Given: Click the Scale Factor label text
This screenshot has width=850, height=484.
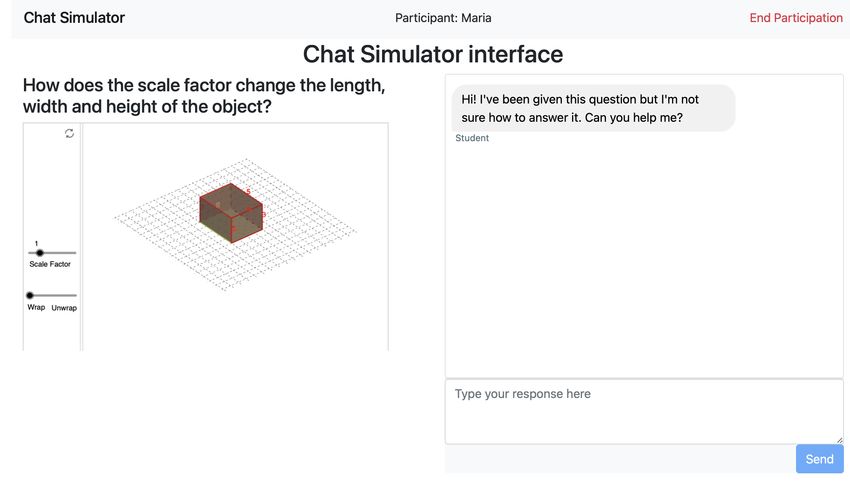Looking at the screenshot, I should click(50, 264).
